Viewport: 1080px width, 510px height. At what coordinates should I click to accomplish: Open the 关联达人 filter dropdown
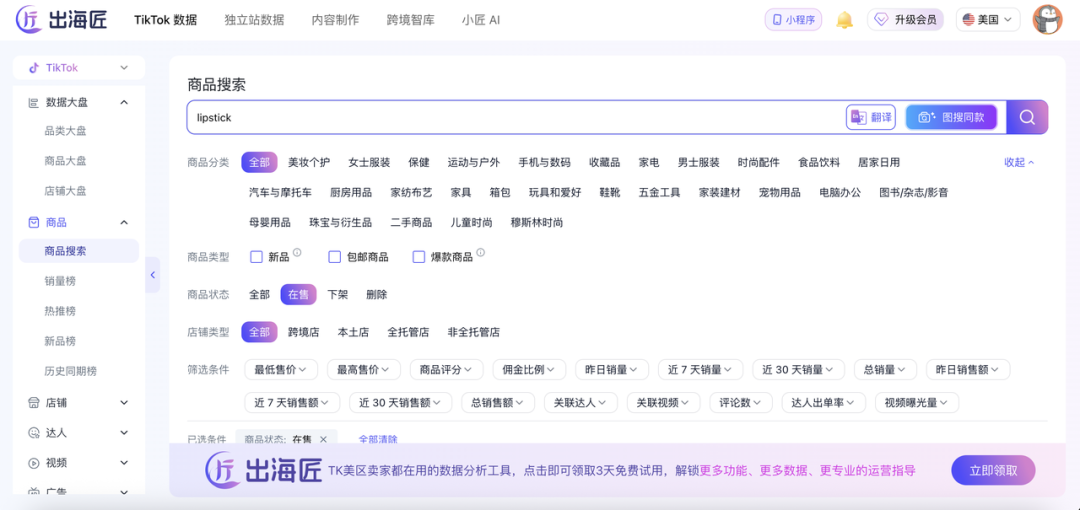581,402
